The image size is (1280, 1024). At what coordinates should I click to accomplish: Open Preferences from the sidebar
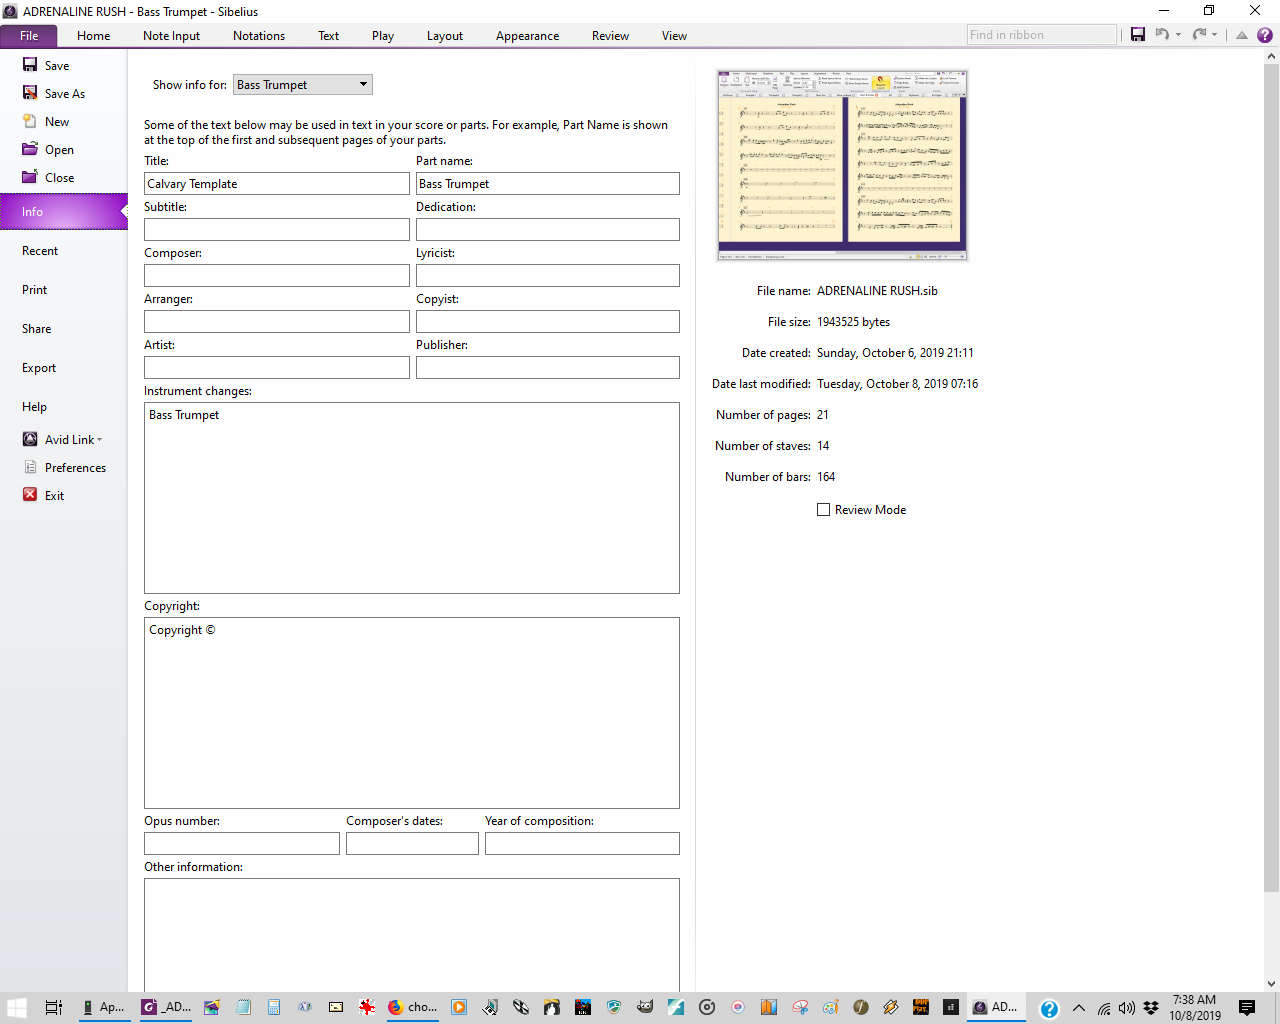click(64, 467)
